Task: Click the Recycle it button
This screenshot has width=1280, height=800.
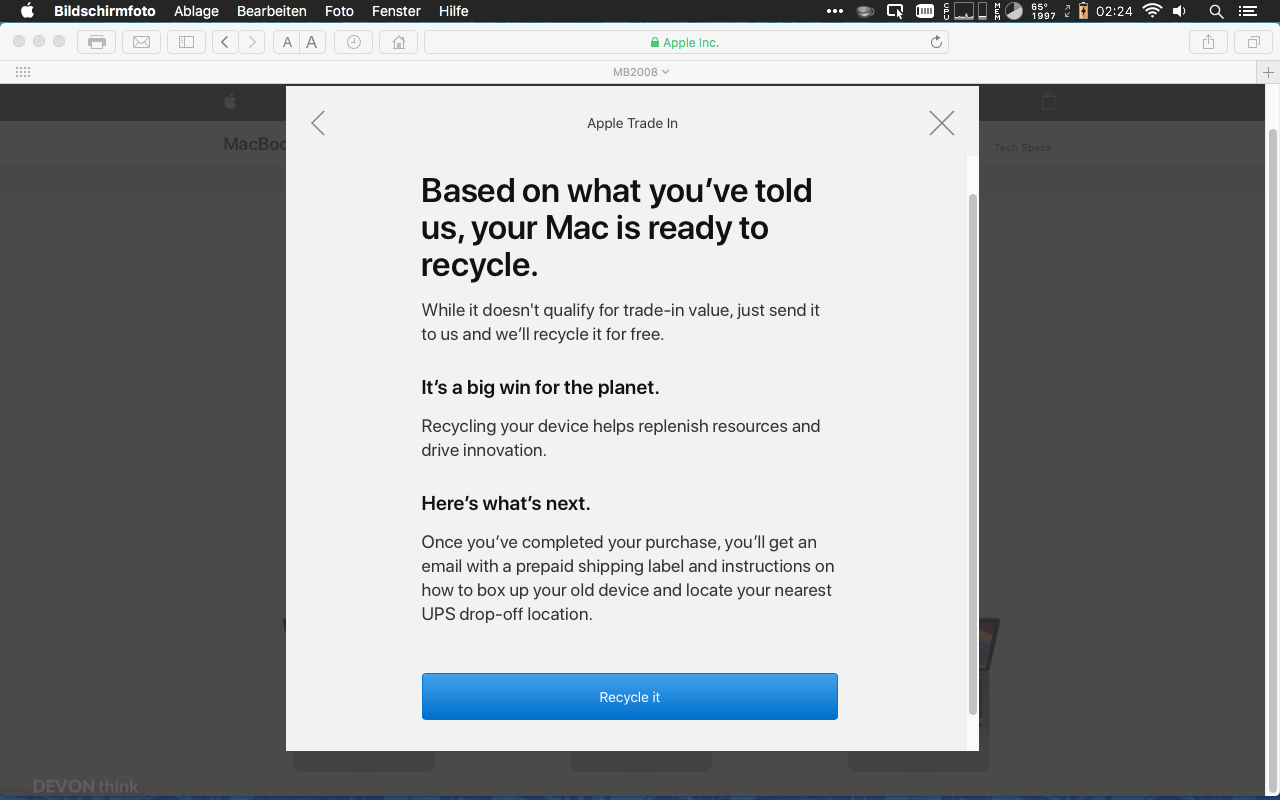Action: coord(630,697)
